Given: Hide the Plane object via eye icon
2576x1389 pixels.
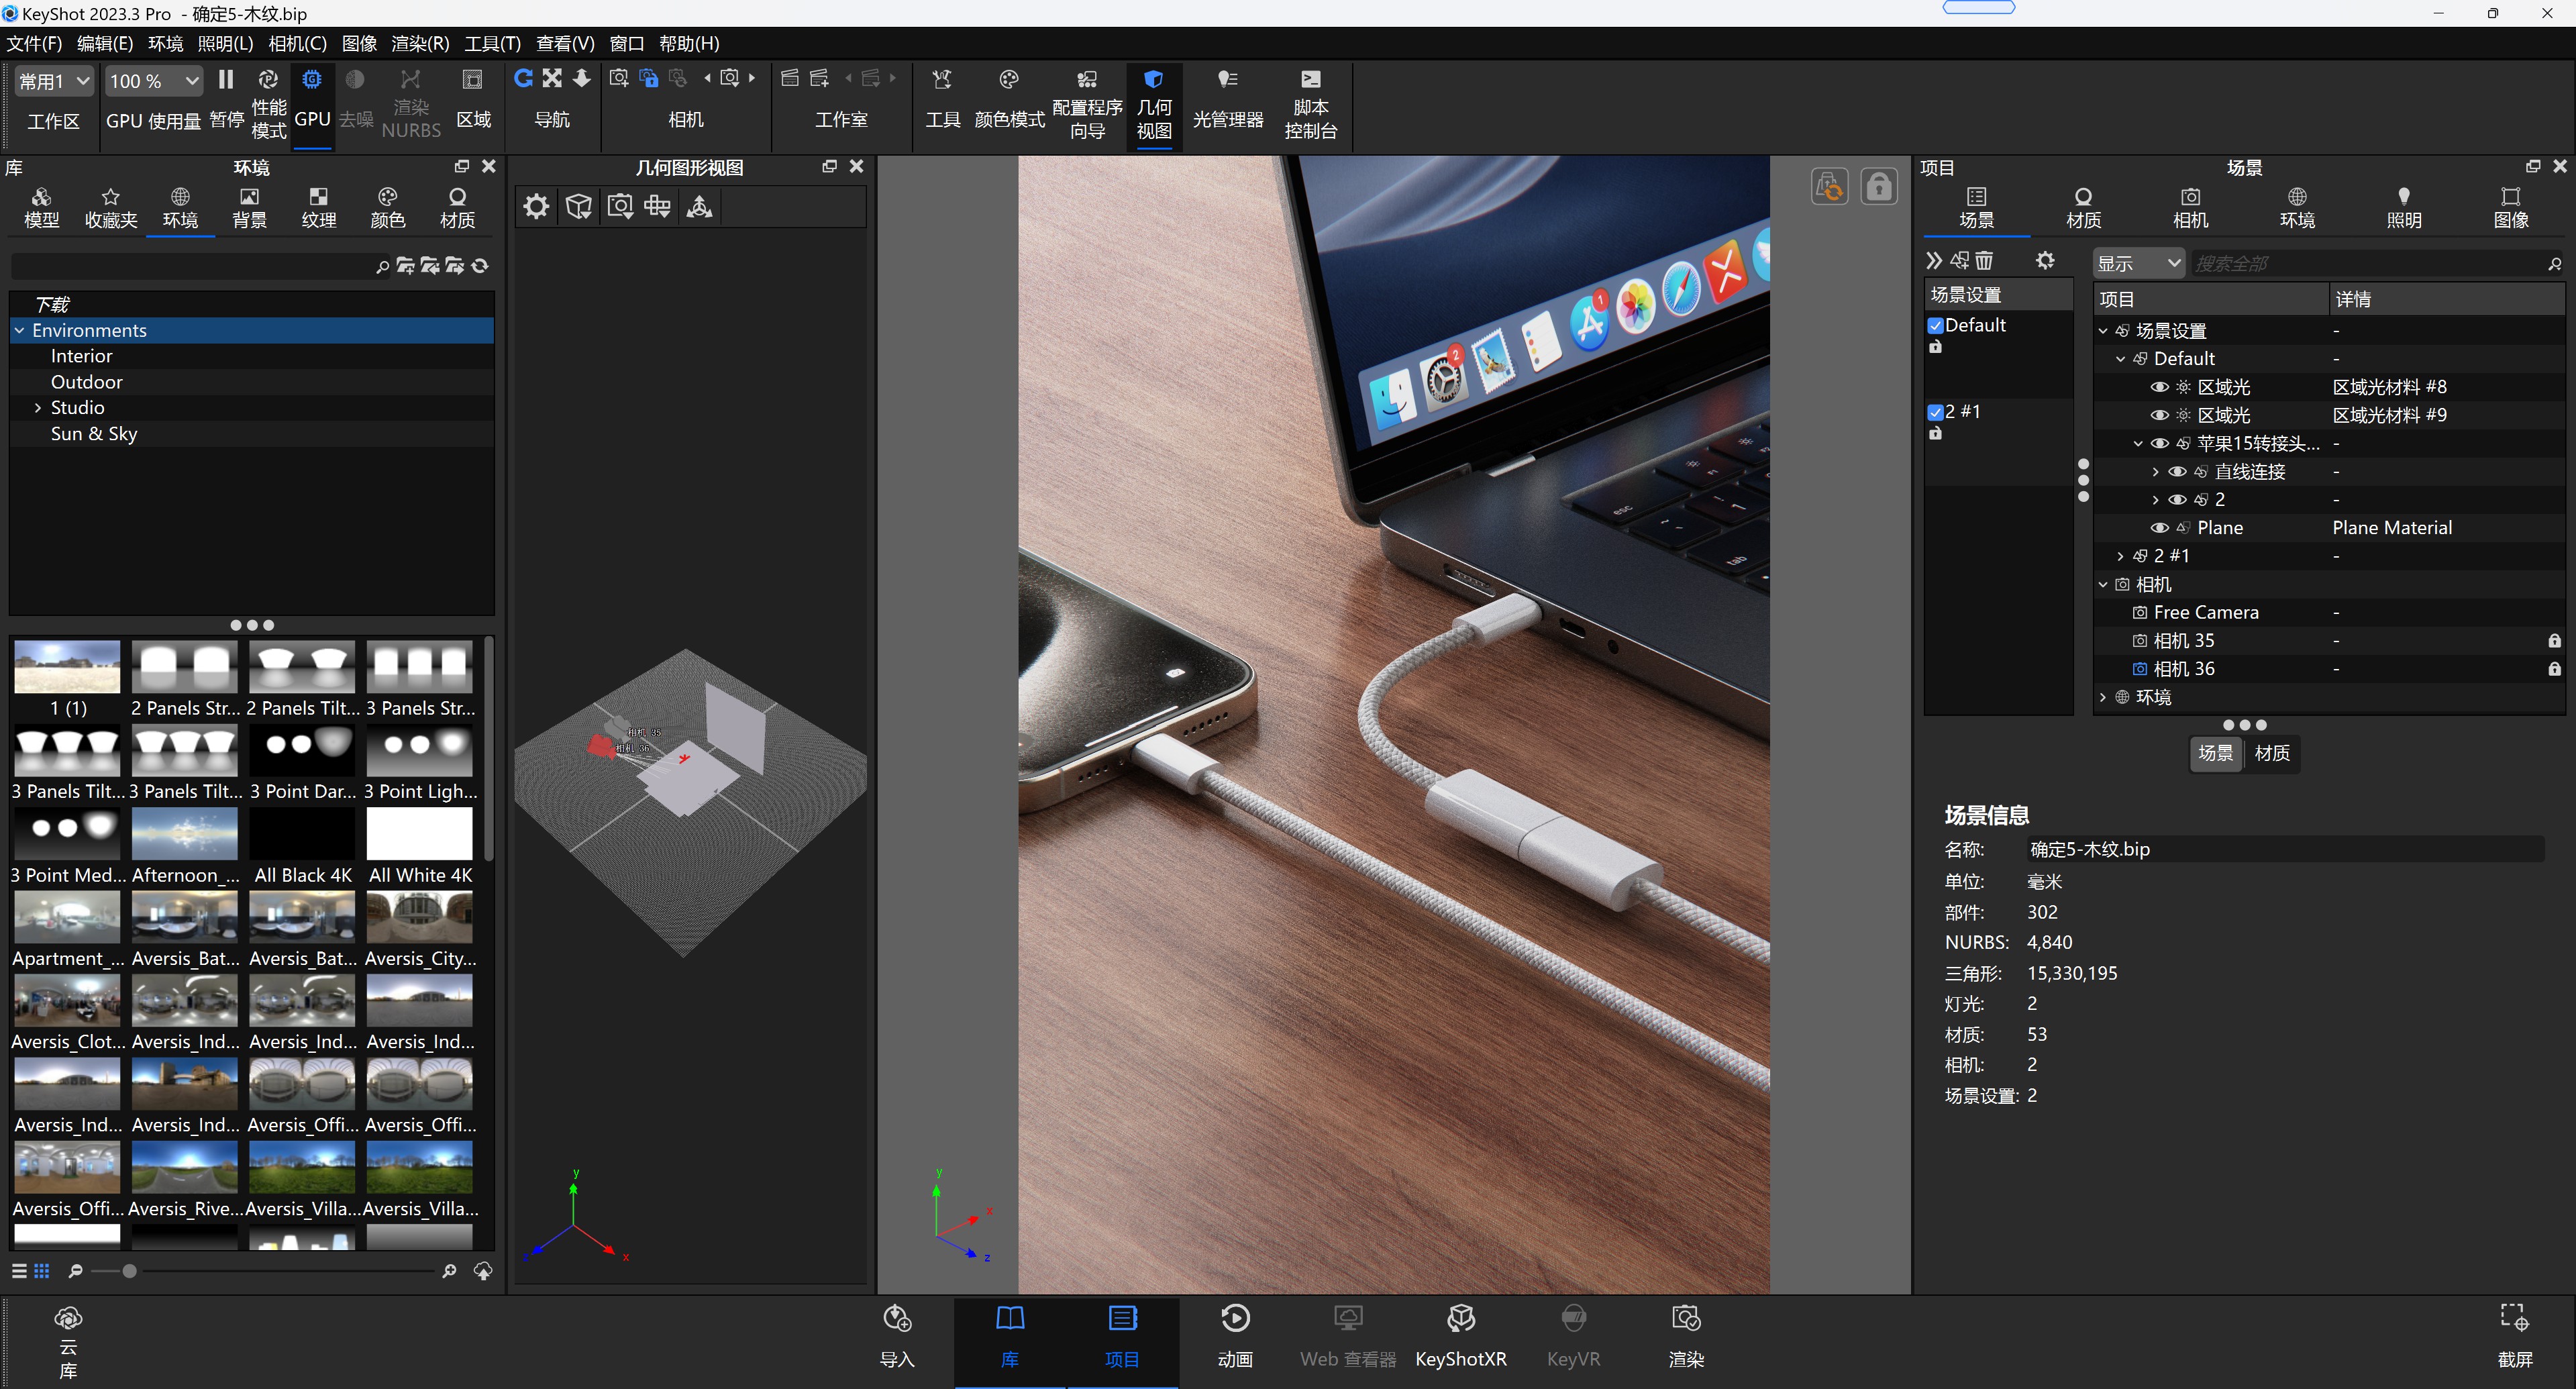Looking at the screenshot, I should [2159, 528].
